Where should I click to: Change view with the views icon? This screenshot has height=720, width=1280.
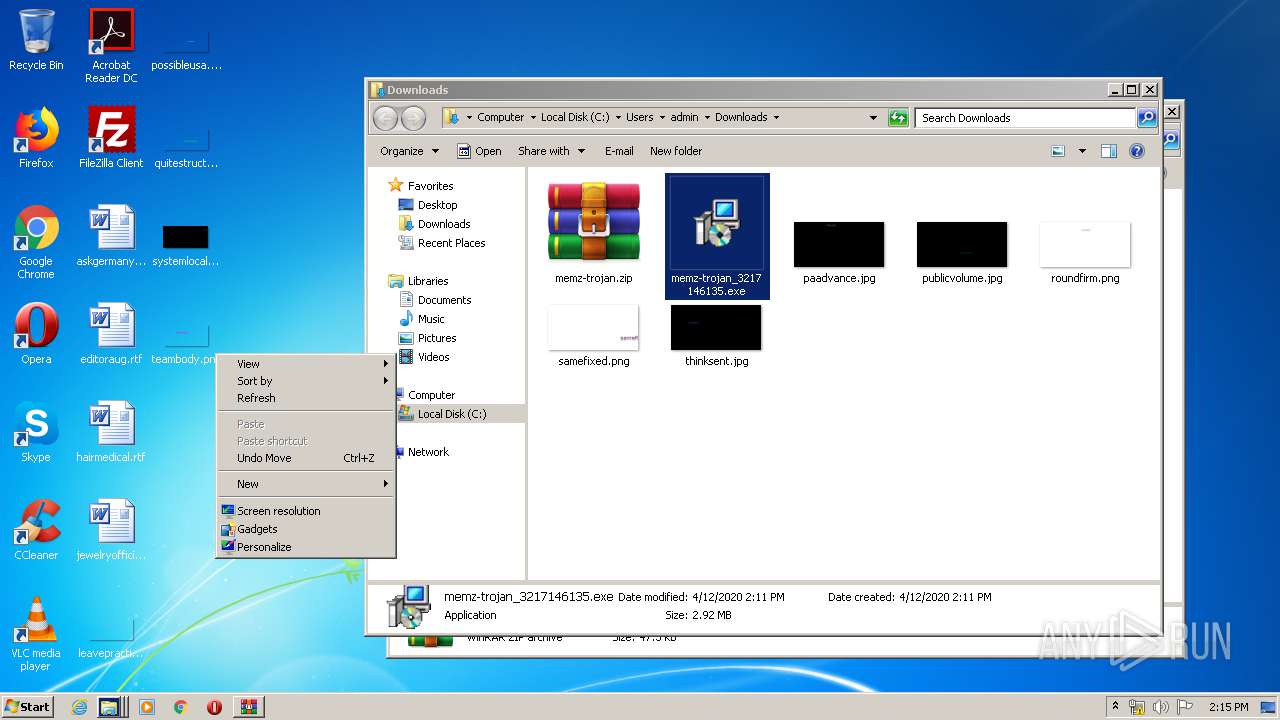(1058, 151)
